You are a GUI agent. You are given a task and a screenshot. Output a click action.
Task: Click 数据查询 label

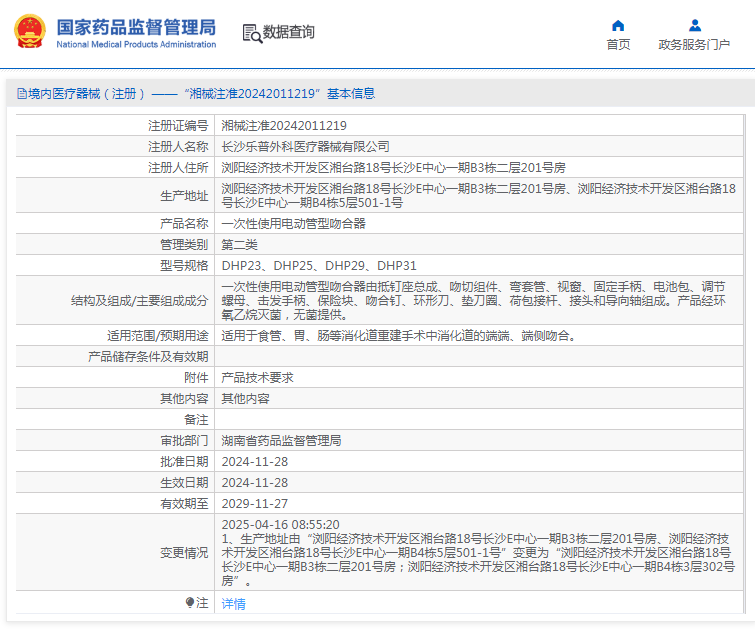(288, 32)
